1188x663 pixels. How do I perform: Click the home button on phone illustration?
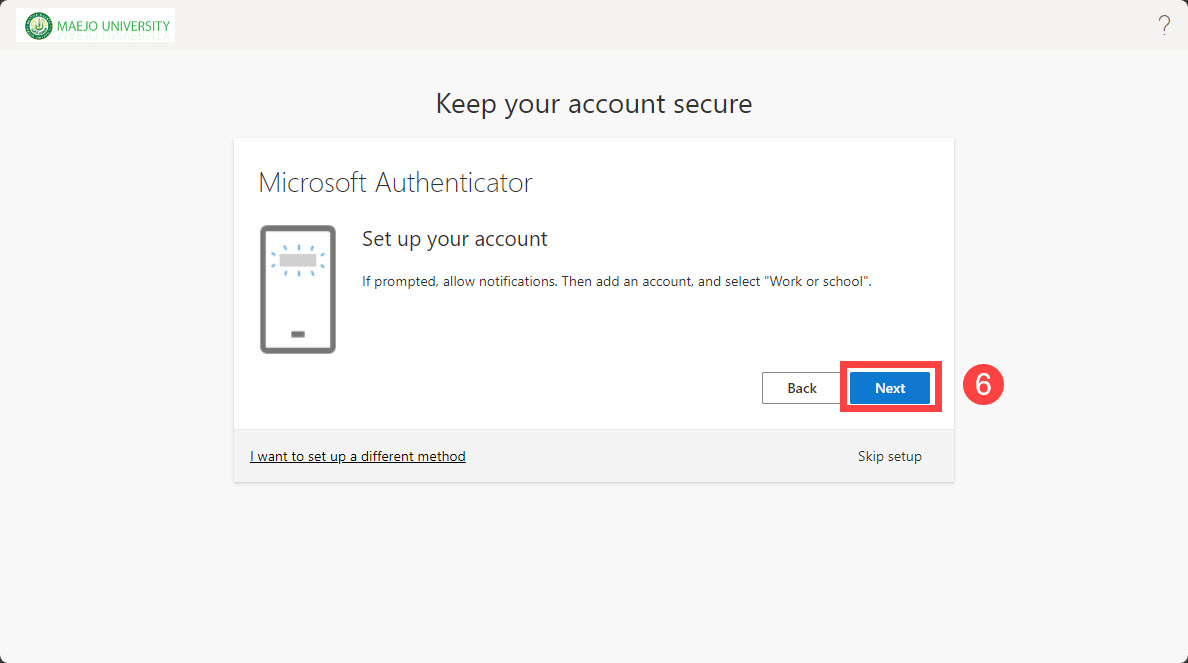pos(297,334)
